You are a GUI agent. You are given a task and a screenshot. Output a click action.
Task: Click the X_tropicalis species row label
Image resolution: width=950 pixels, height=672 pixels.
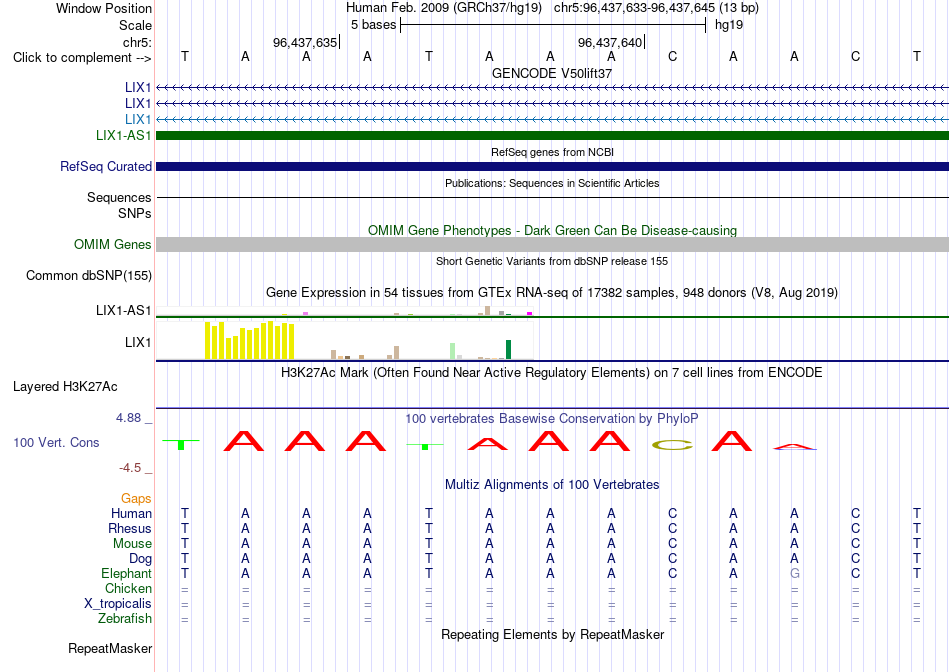[x=118, y=604]
